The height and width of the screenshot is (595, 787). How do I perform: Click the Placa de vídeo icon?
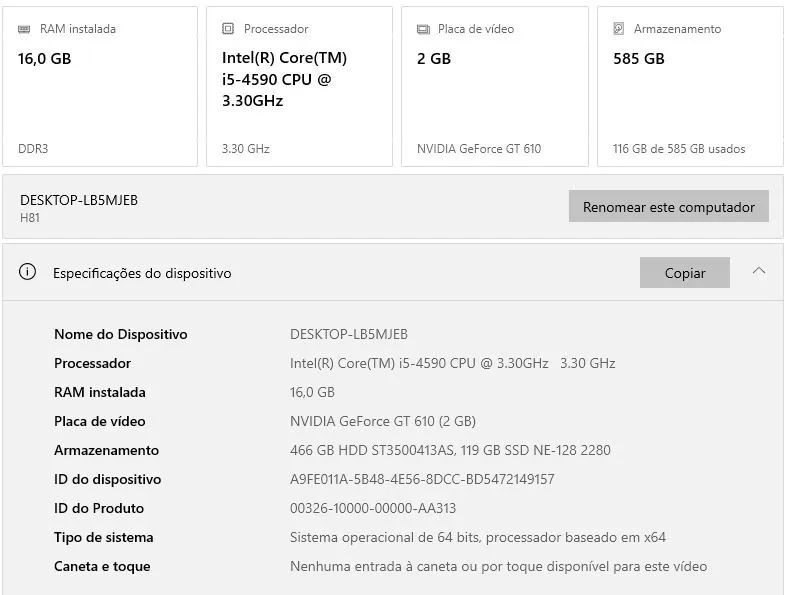tap(423, 29)
